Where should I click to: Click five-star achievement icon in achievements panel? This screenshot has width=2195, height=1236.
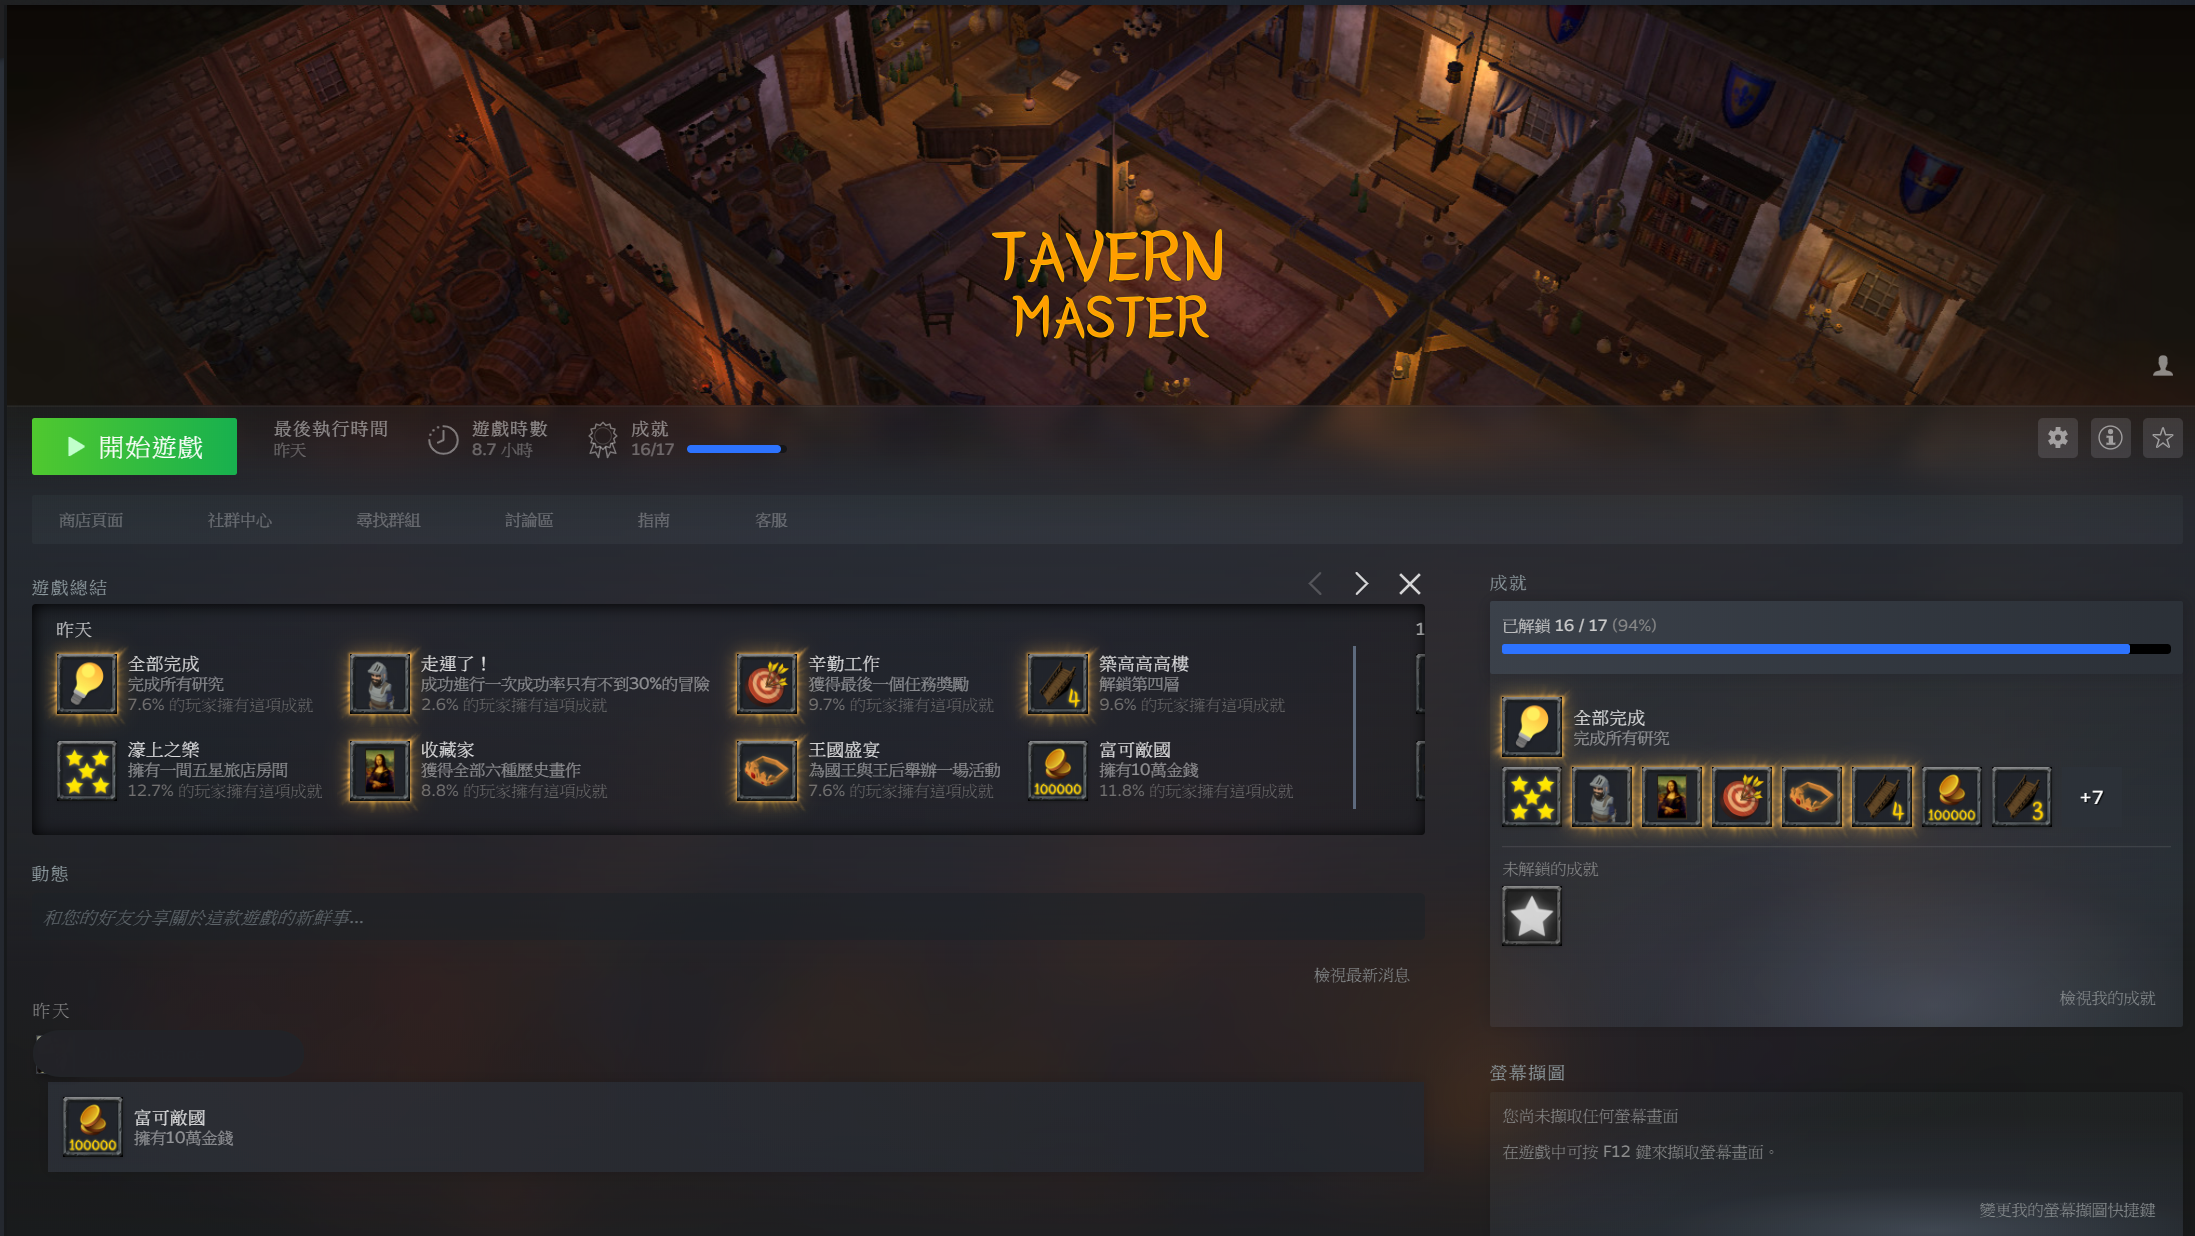click(1532, 797)
